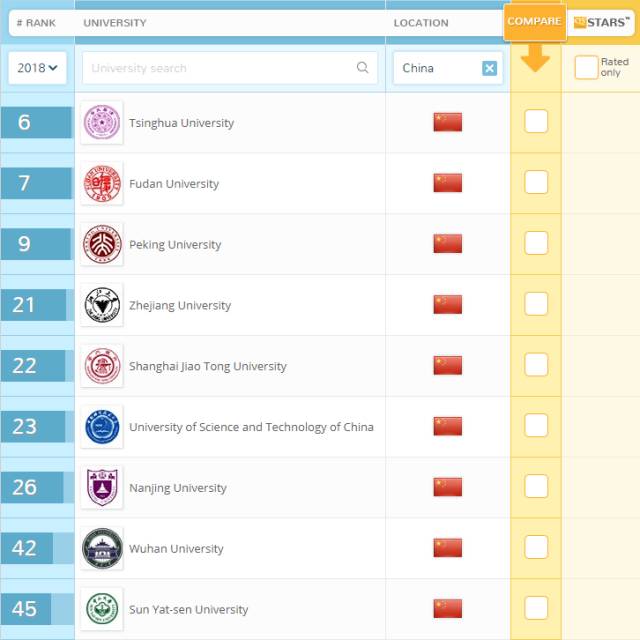The image size is (640, 640).
Task: Click China flag in Nanjing row
Action: (448, 487)
